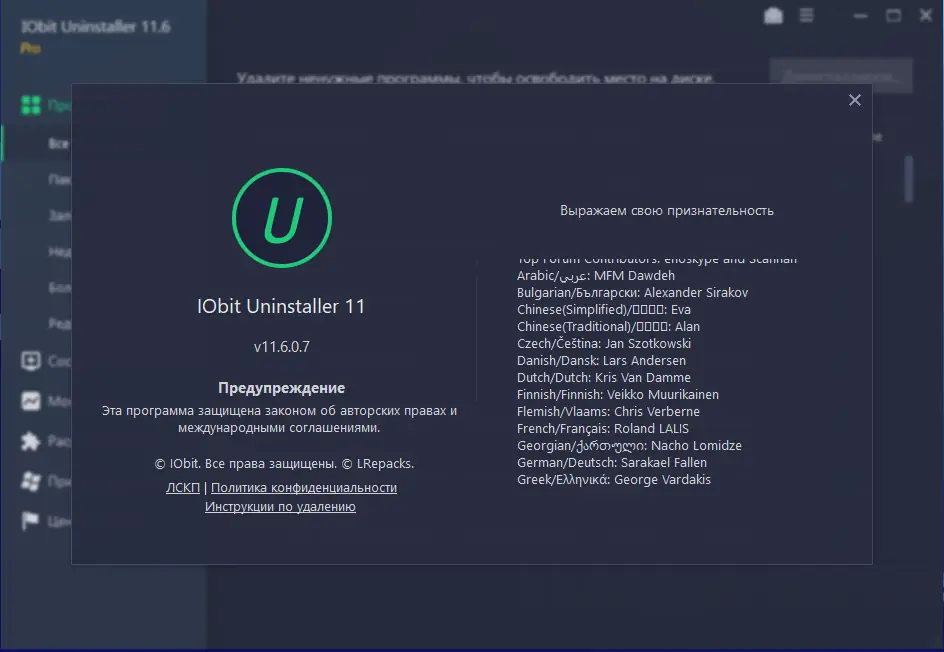Open the hamburger menu in title bar
This screenshot has height=652, width=944.
(x=807, y=15)
